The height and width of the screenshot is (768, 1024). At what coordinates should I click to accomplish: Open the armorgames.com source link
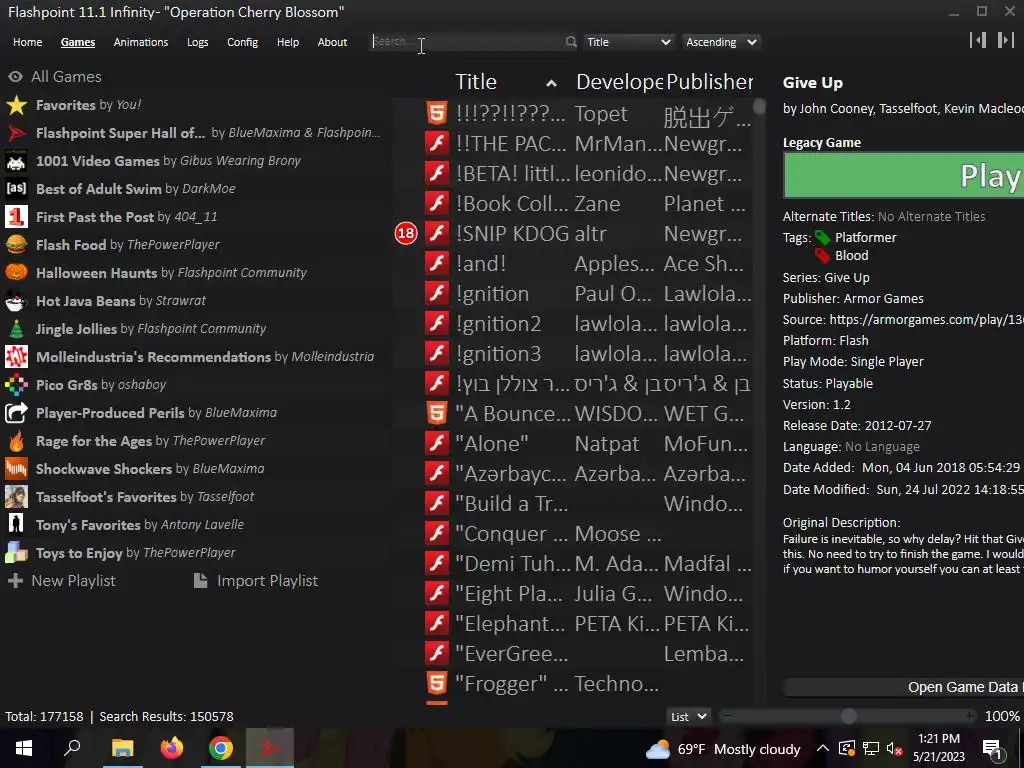pyautogui.click(x=926, y=319)
